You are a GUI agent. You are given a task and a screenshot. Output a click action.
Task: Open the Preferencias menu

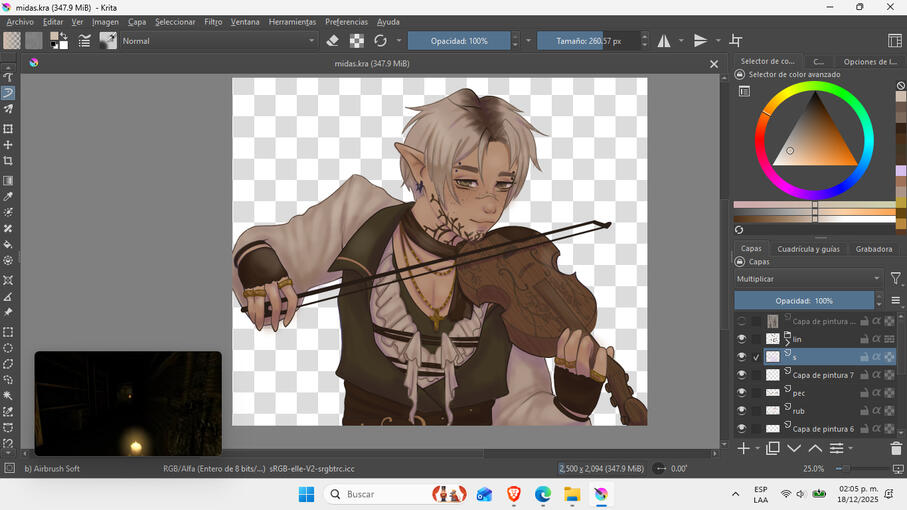[346, 22]
